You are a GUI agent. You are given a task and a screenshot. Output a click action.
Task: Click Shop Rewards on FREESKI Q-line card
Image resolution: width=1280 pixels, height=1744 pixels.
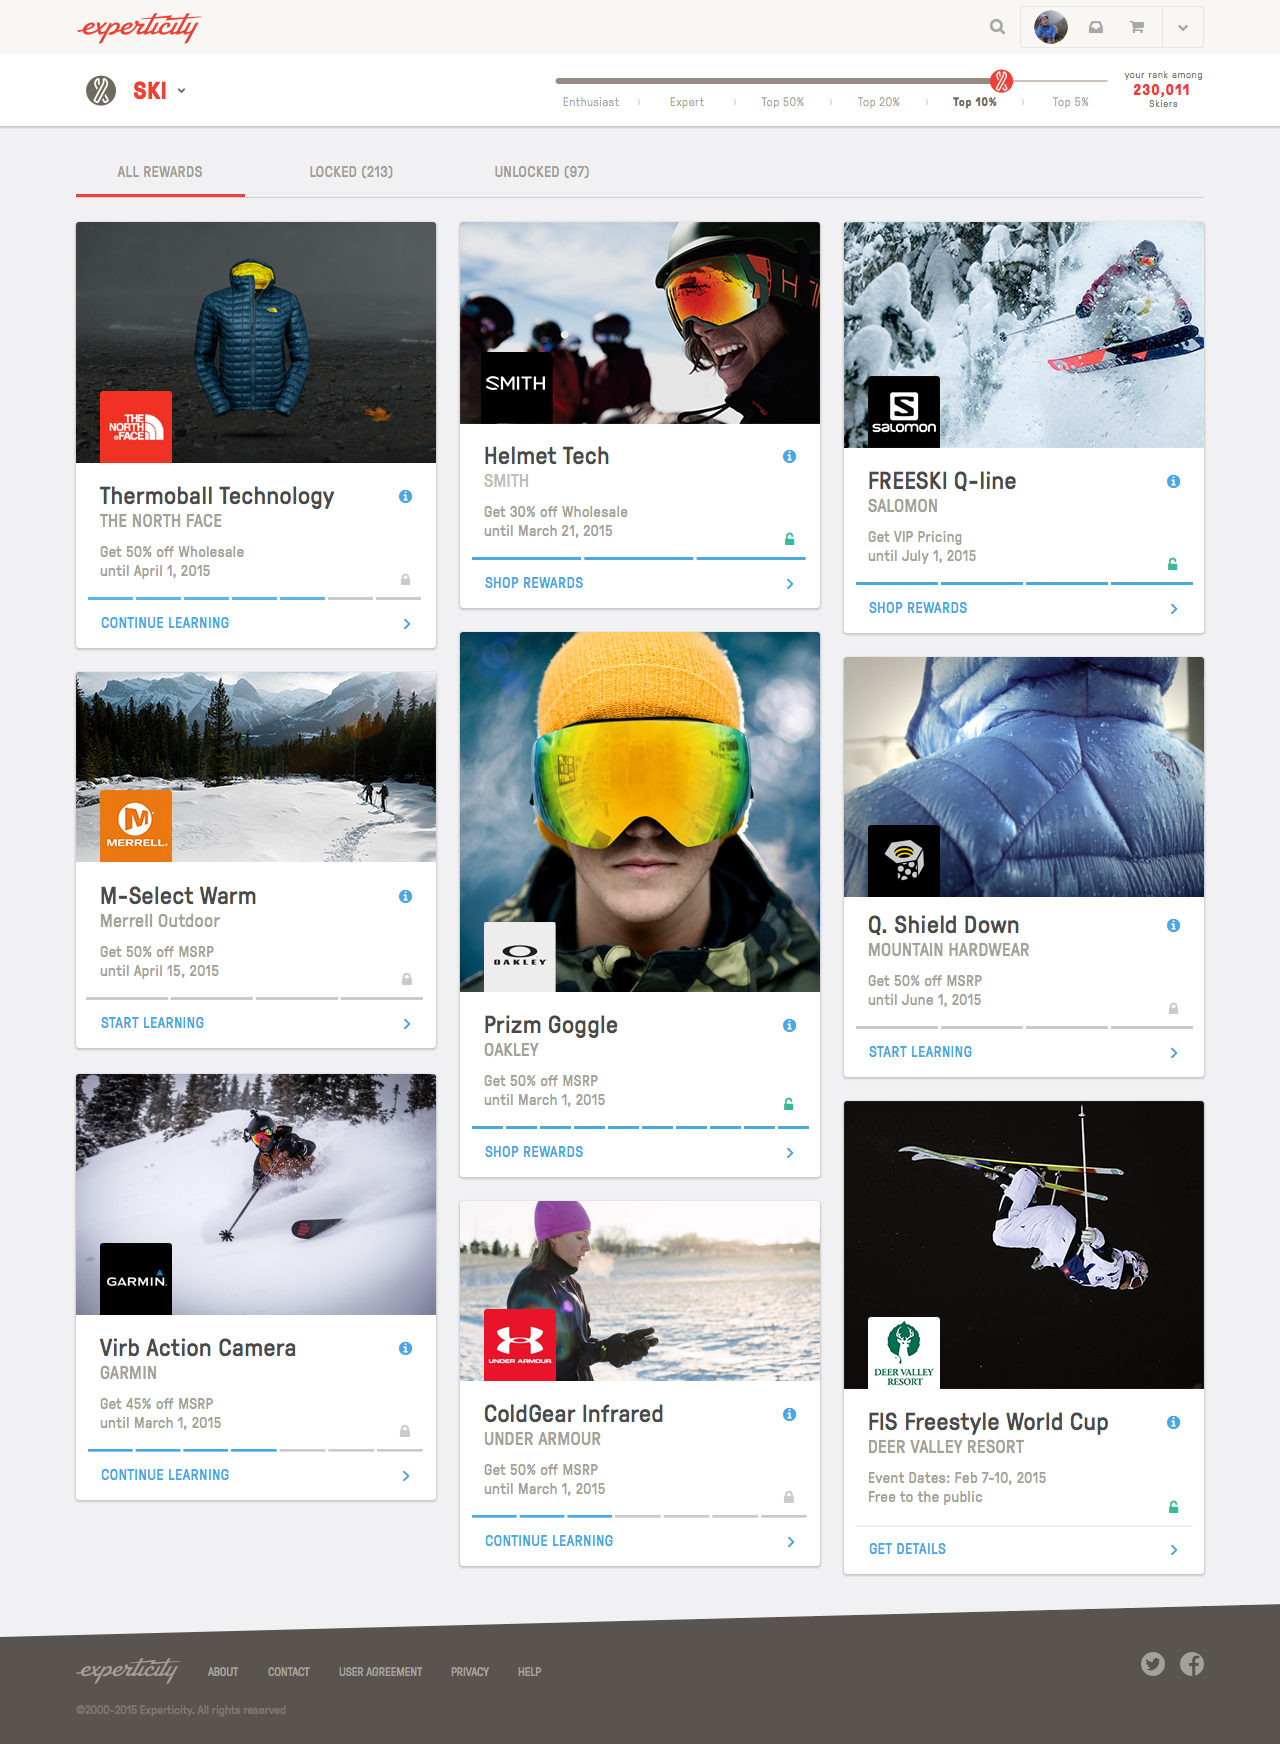[x=918, y=608]
